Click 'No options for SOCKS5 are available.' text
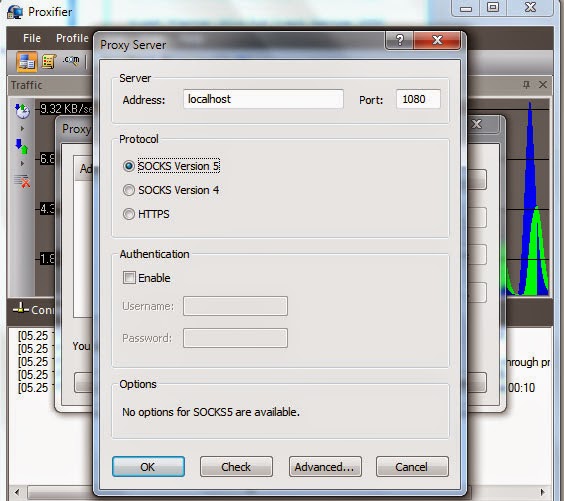564x501 pixels. pyautogui.click(x=211, y=412)
